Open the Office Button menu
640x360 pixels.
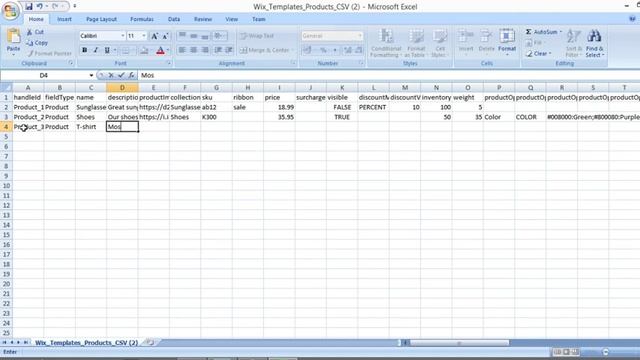11,11
